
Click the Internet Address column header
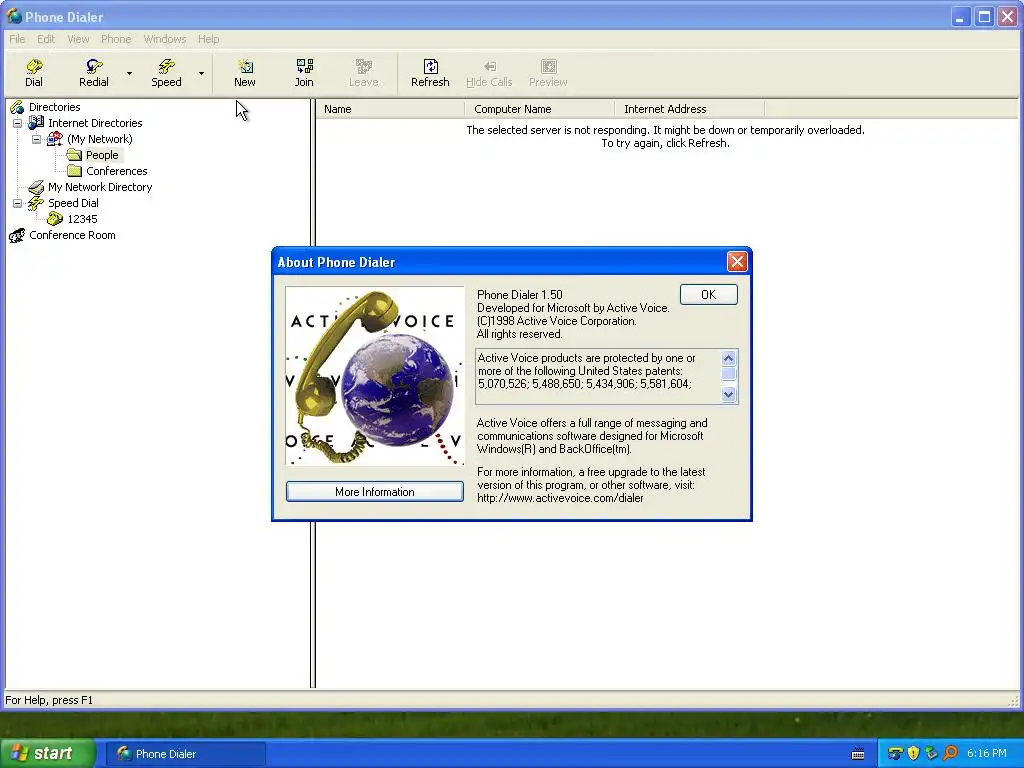[689, 109]
